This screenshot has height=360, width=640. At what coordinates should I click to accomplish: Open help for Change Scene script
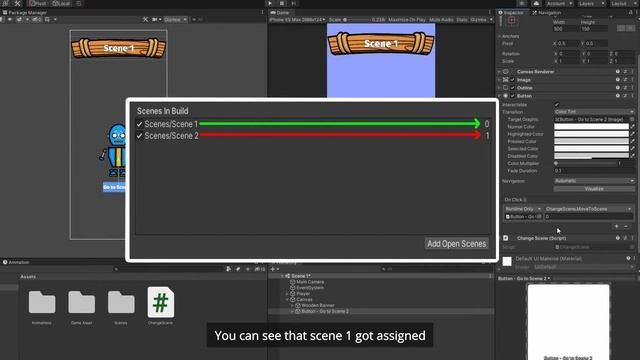pyautogui.click(x=618, y=238)
